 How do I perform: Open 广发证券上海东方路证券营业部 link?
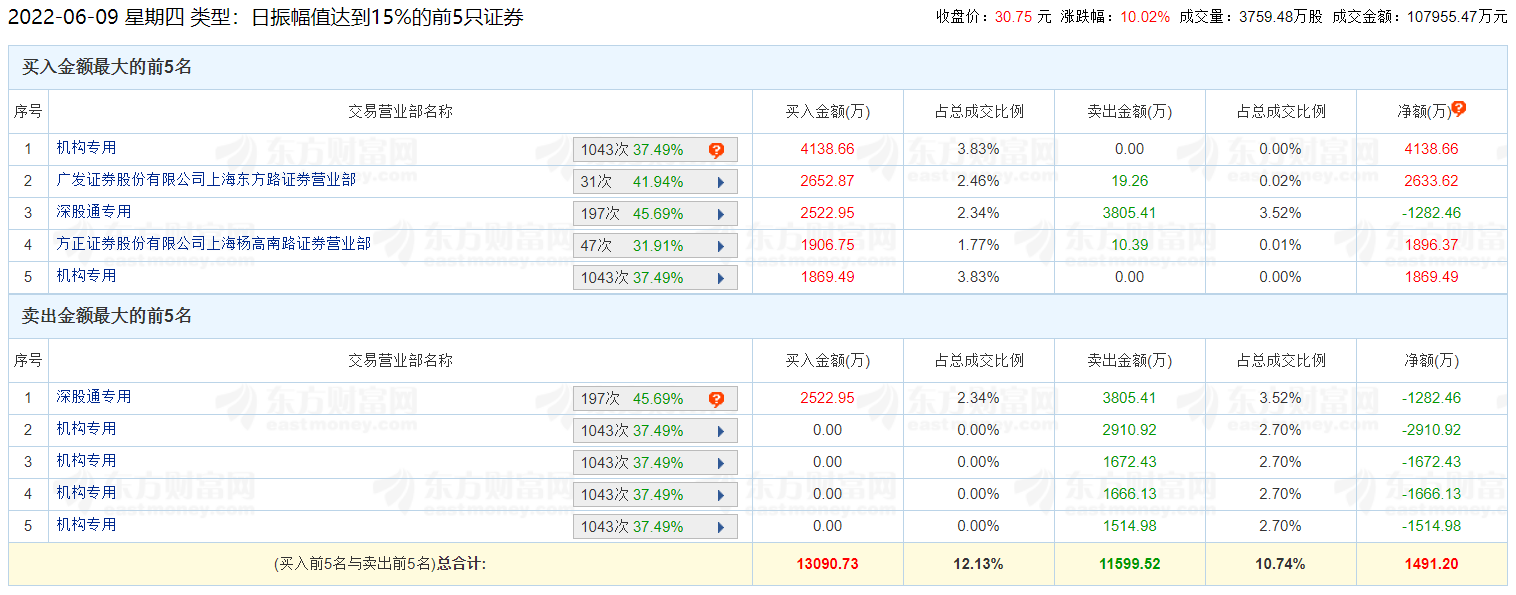tap(205, 180)
